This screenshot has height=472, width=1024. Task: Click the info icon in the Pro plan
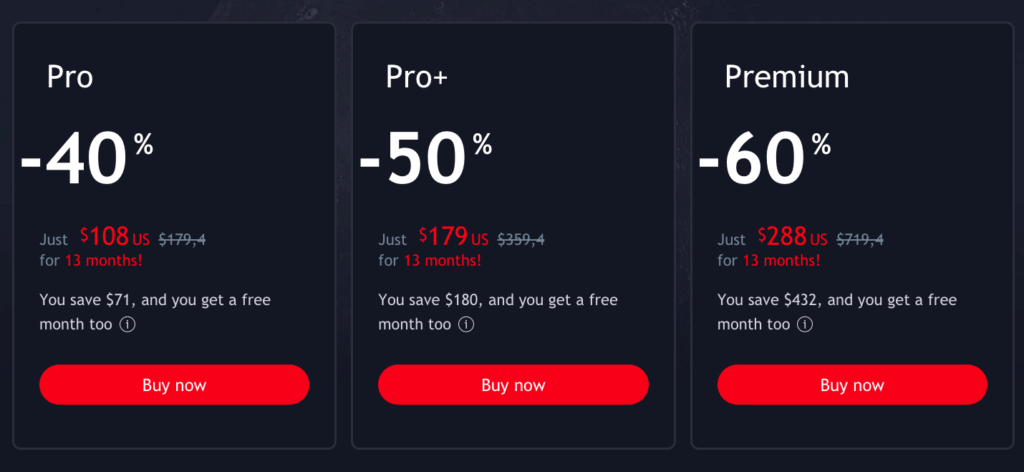[127, 325]
